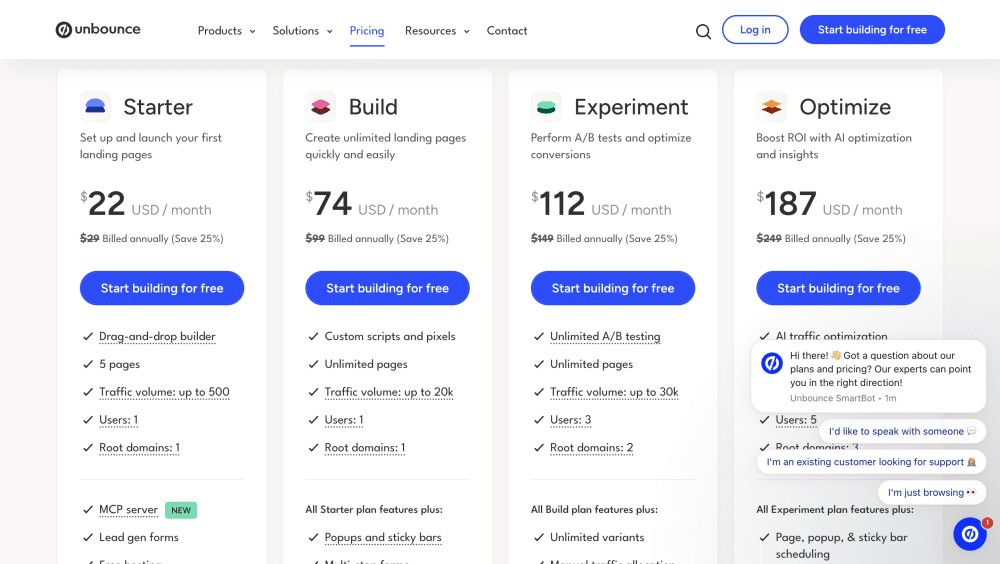Click "Users: 1" in Starter plan
Viewport: 1000px width, 564px height.
[119, 420]
